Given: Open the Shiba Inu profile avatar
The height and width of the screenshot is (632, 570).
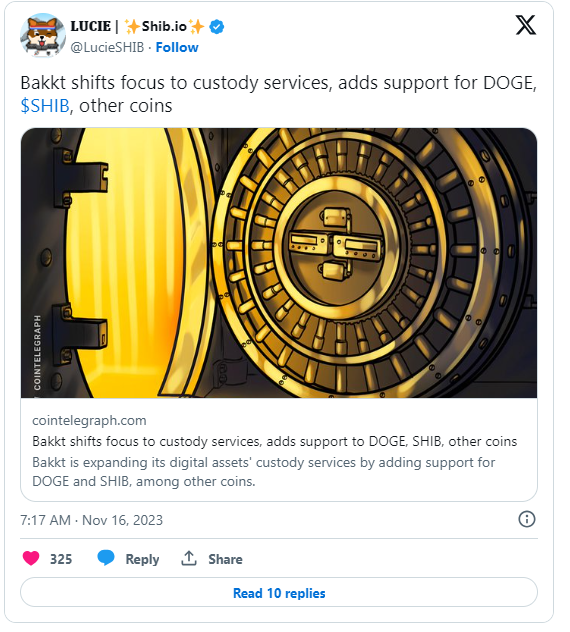Looking at the screenshot, I should (x=43, y=35).
